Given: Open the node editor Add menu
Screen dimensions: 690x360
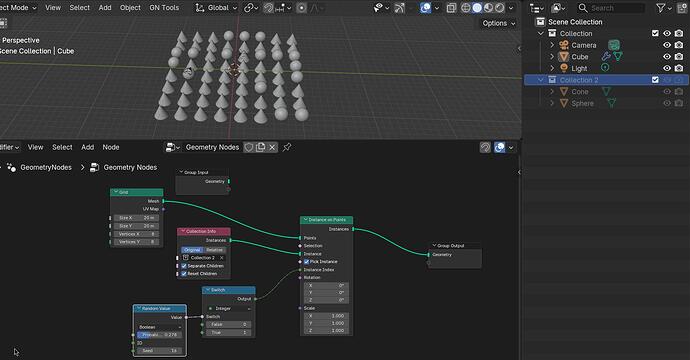Looking at the screenshot, I should 88,147.
